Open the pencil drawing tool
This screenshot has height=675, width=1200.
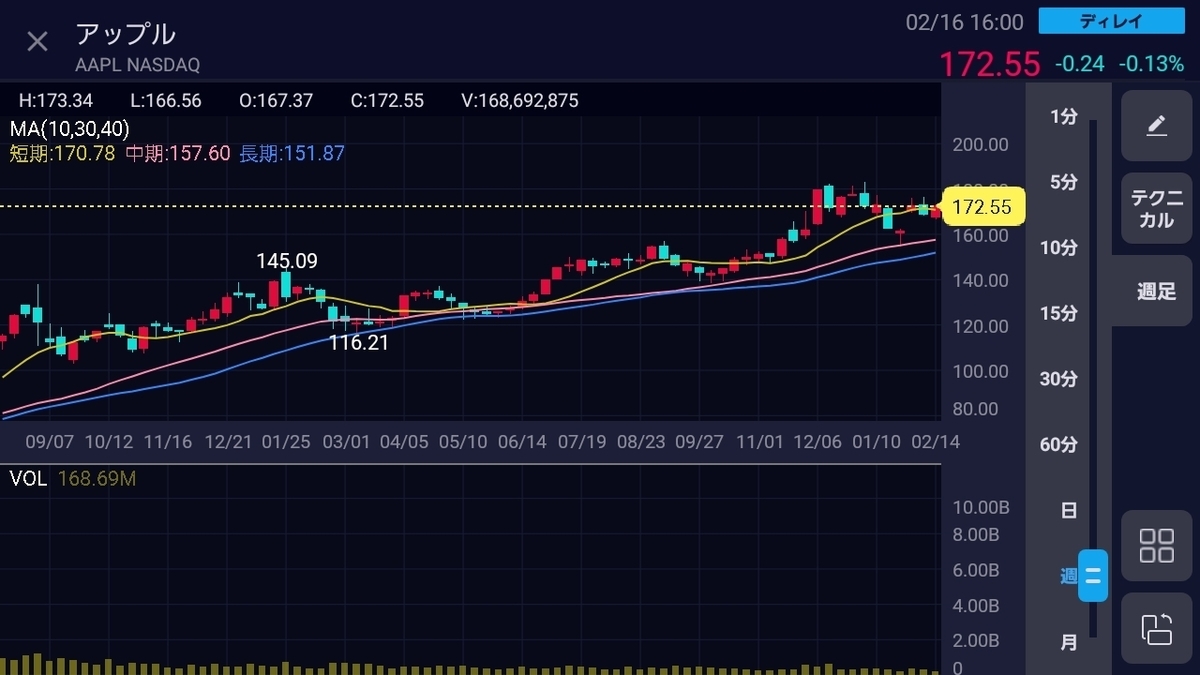tap(1156, 126)
